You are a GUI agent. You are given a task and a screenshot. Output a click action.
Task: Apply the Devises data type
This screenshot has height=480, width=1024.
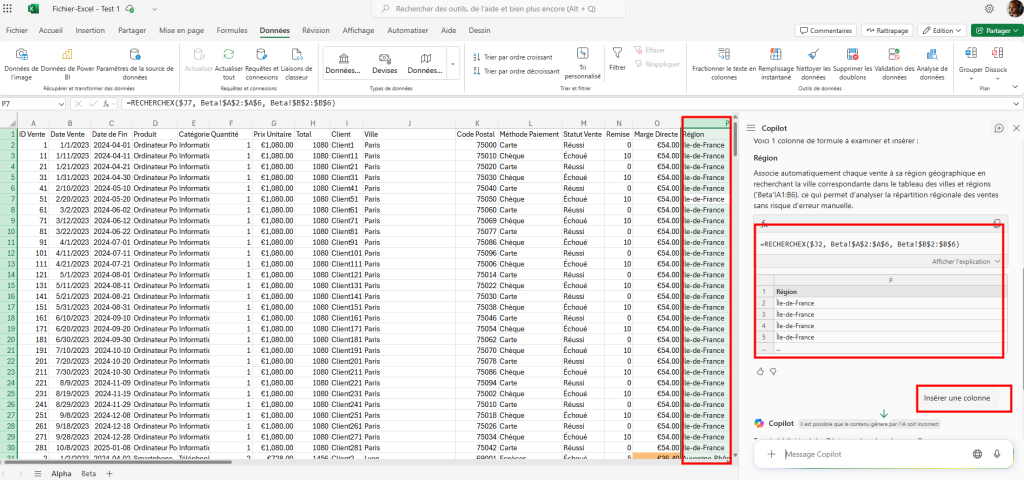385,63
